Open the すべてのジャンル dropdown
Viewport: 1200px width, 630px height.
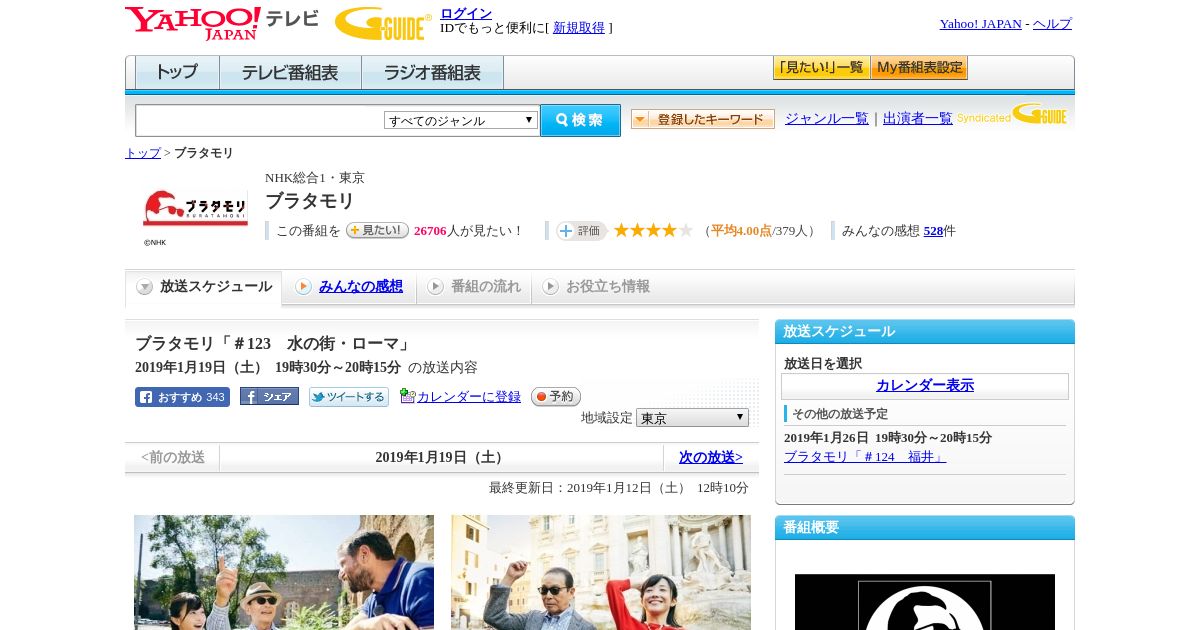(x=461, y=120)
